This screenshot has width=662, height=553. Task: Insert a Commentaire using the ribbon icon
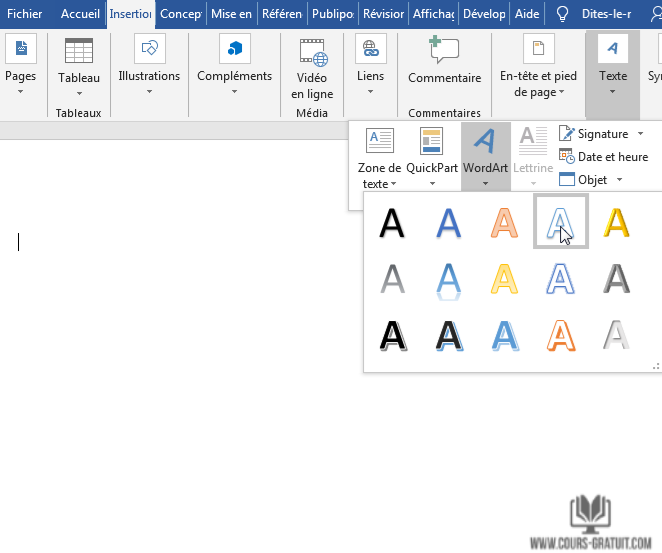[444, 51]
